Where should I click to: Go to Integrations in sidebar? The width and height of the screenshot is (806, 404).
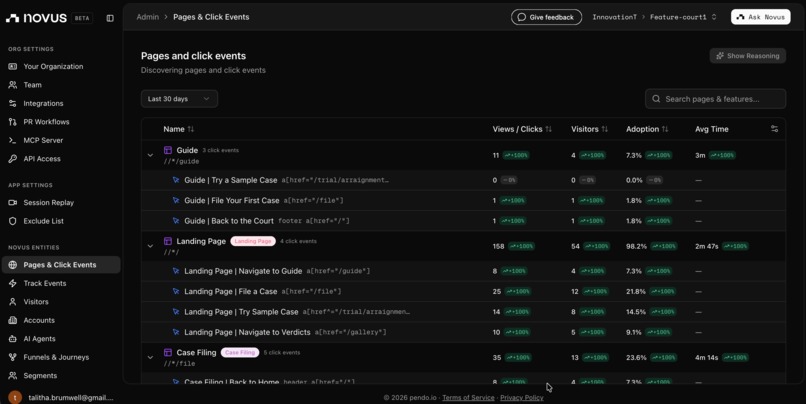coord(43,103)
